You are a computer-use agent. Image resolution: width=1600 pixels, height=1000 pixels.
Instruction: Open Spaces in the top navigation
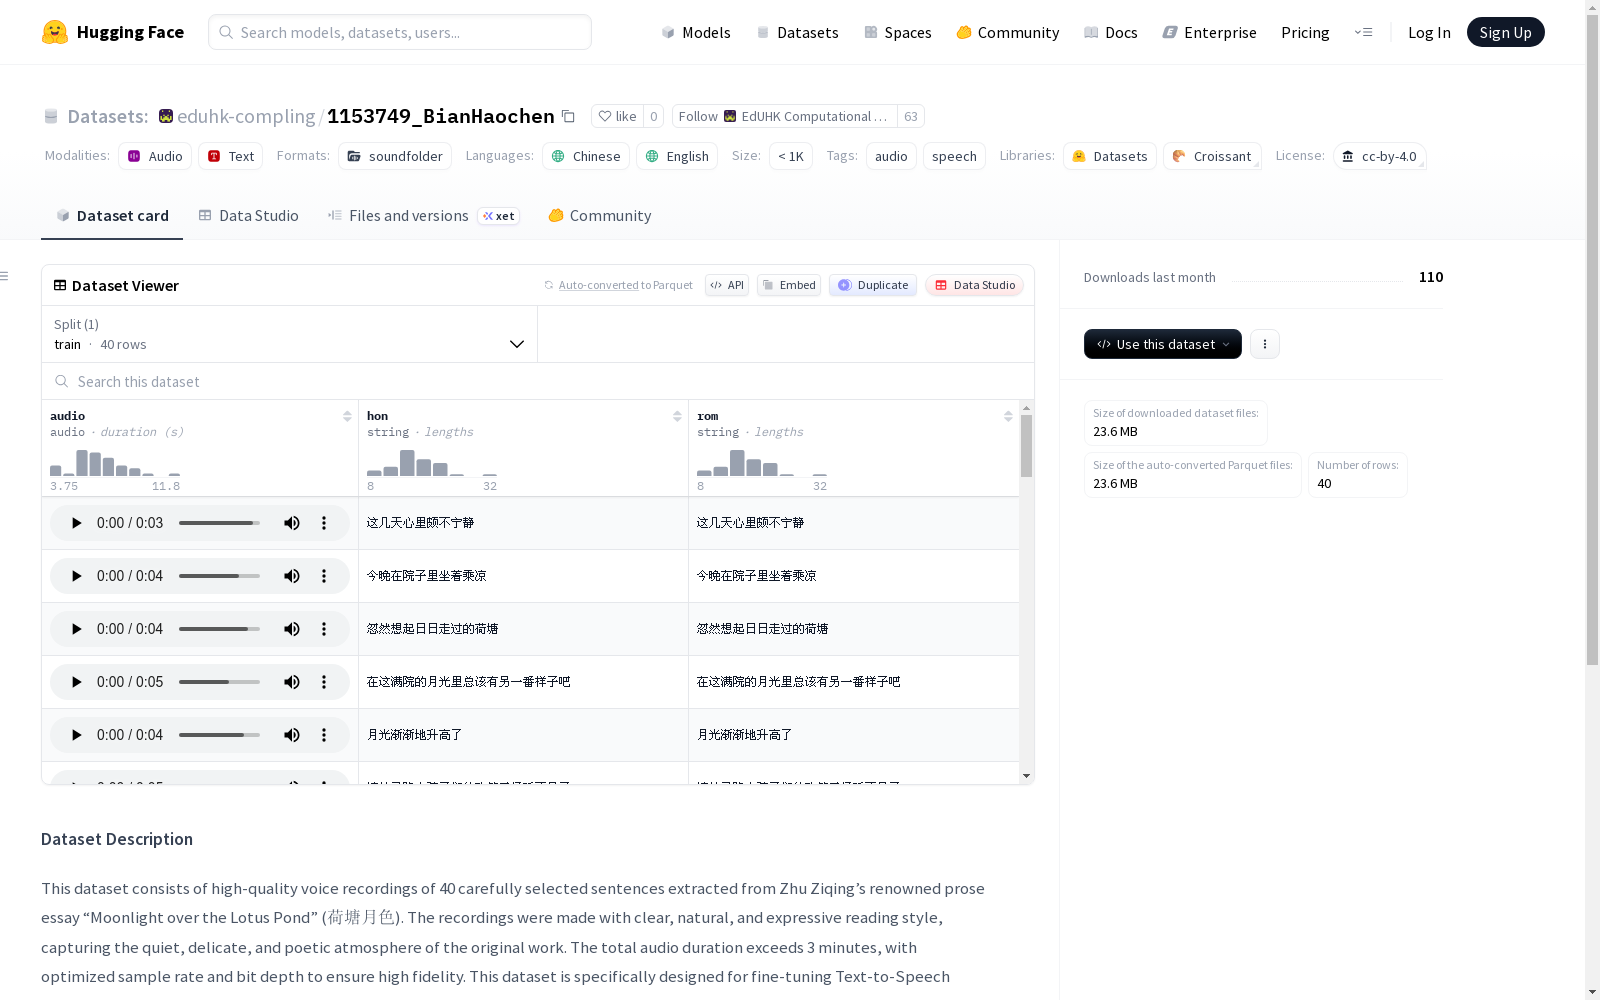pos(898,32)
